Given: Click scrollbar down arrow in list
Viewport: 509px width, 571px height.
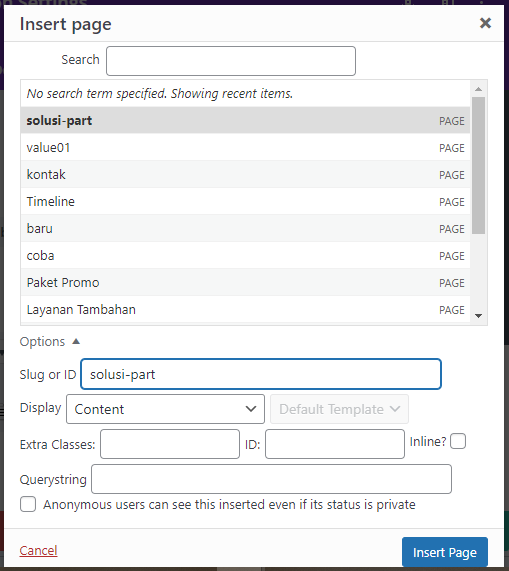Looking at the screenshot, I should click(x=478, y=316).
